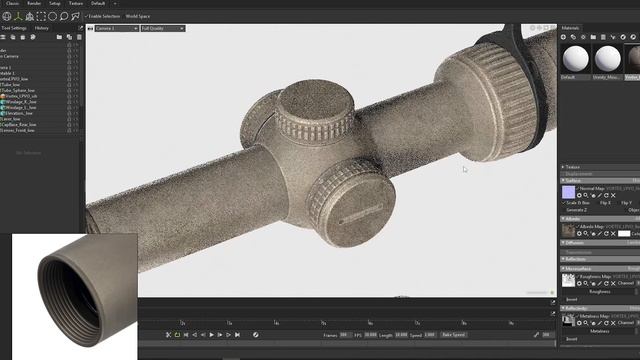
Task: Click the white Albedo color swatch
Action: (x=624, y=233)
